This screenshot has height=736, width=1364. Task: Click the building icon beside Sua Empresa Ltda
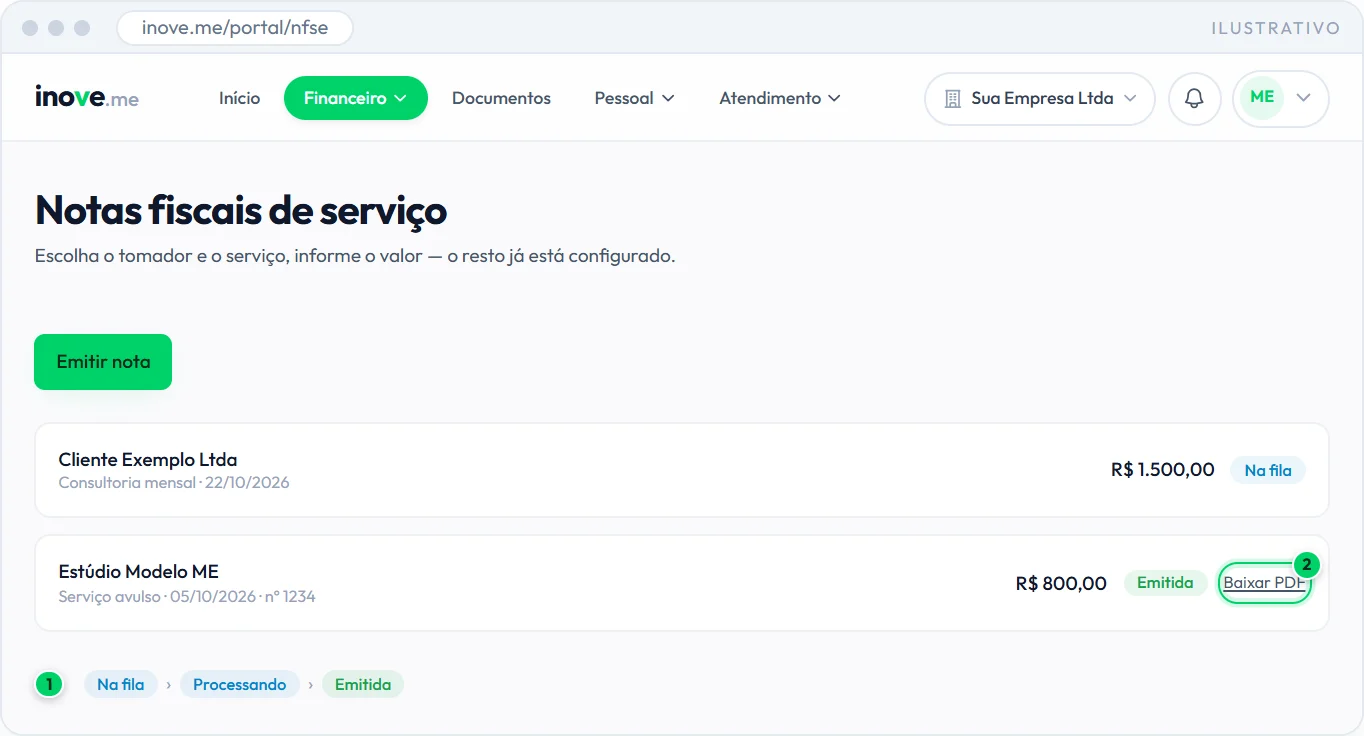[x=952, y=99]
